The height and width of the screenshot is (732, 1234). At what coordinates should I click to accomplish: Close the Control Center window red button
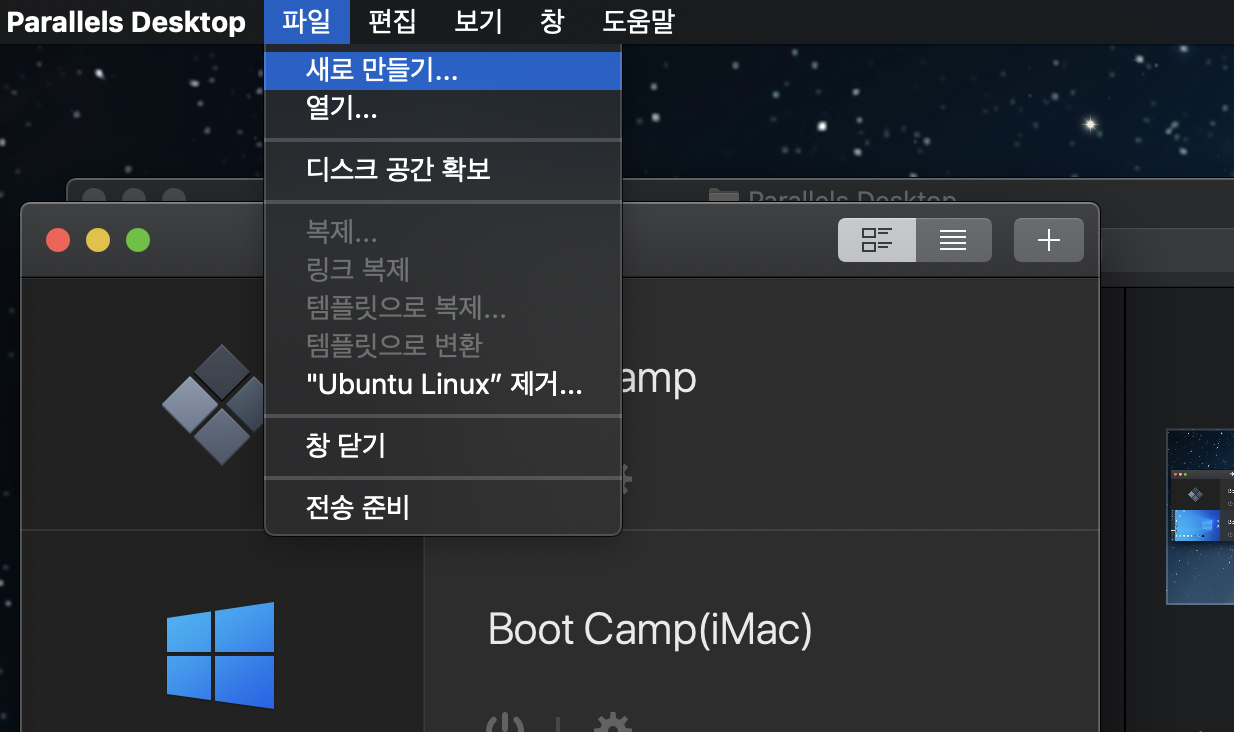click(x=58, y=240)
